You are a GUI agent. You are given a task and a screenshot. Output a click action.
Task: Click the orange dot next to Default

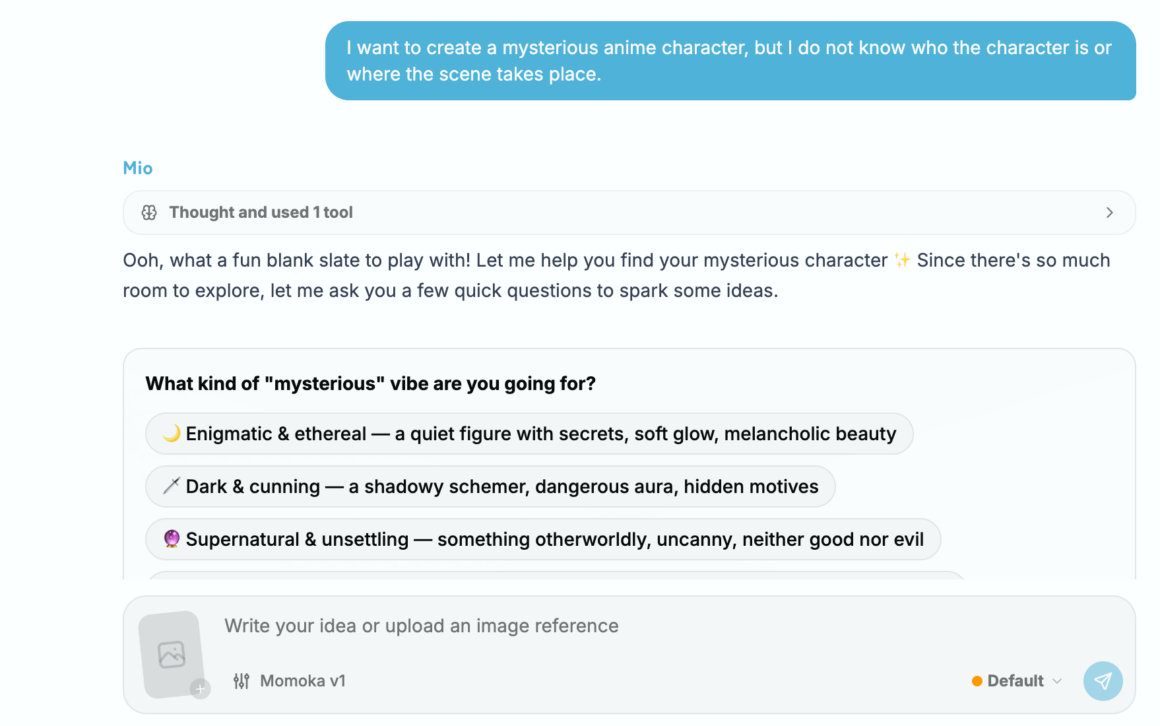[x=977, y=681]
